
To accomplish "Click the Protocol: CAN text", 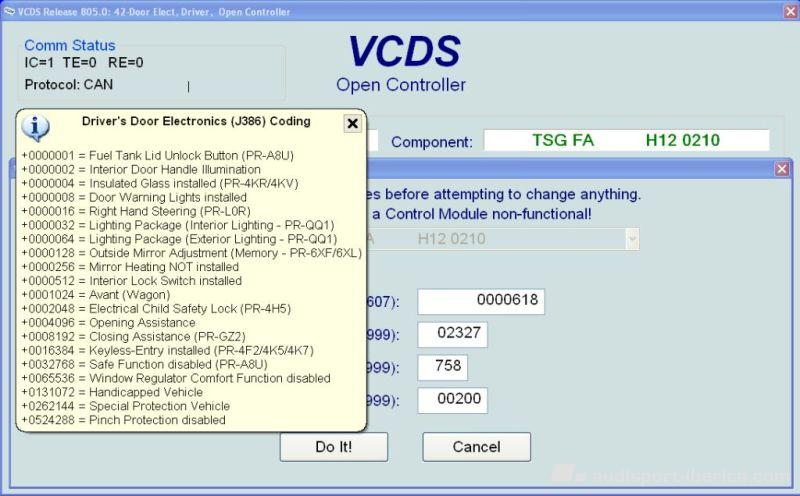I will (x=69, y=85).
